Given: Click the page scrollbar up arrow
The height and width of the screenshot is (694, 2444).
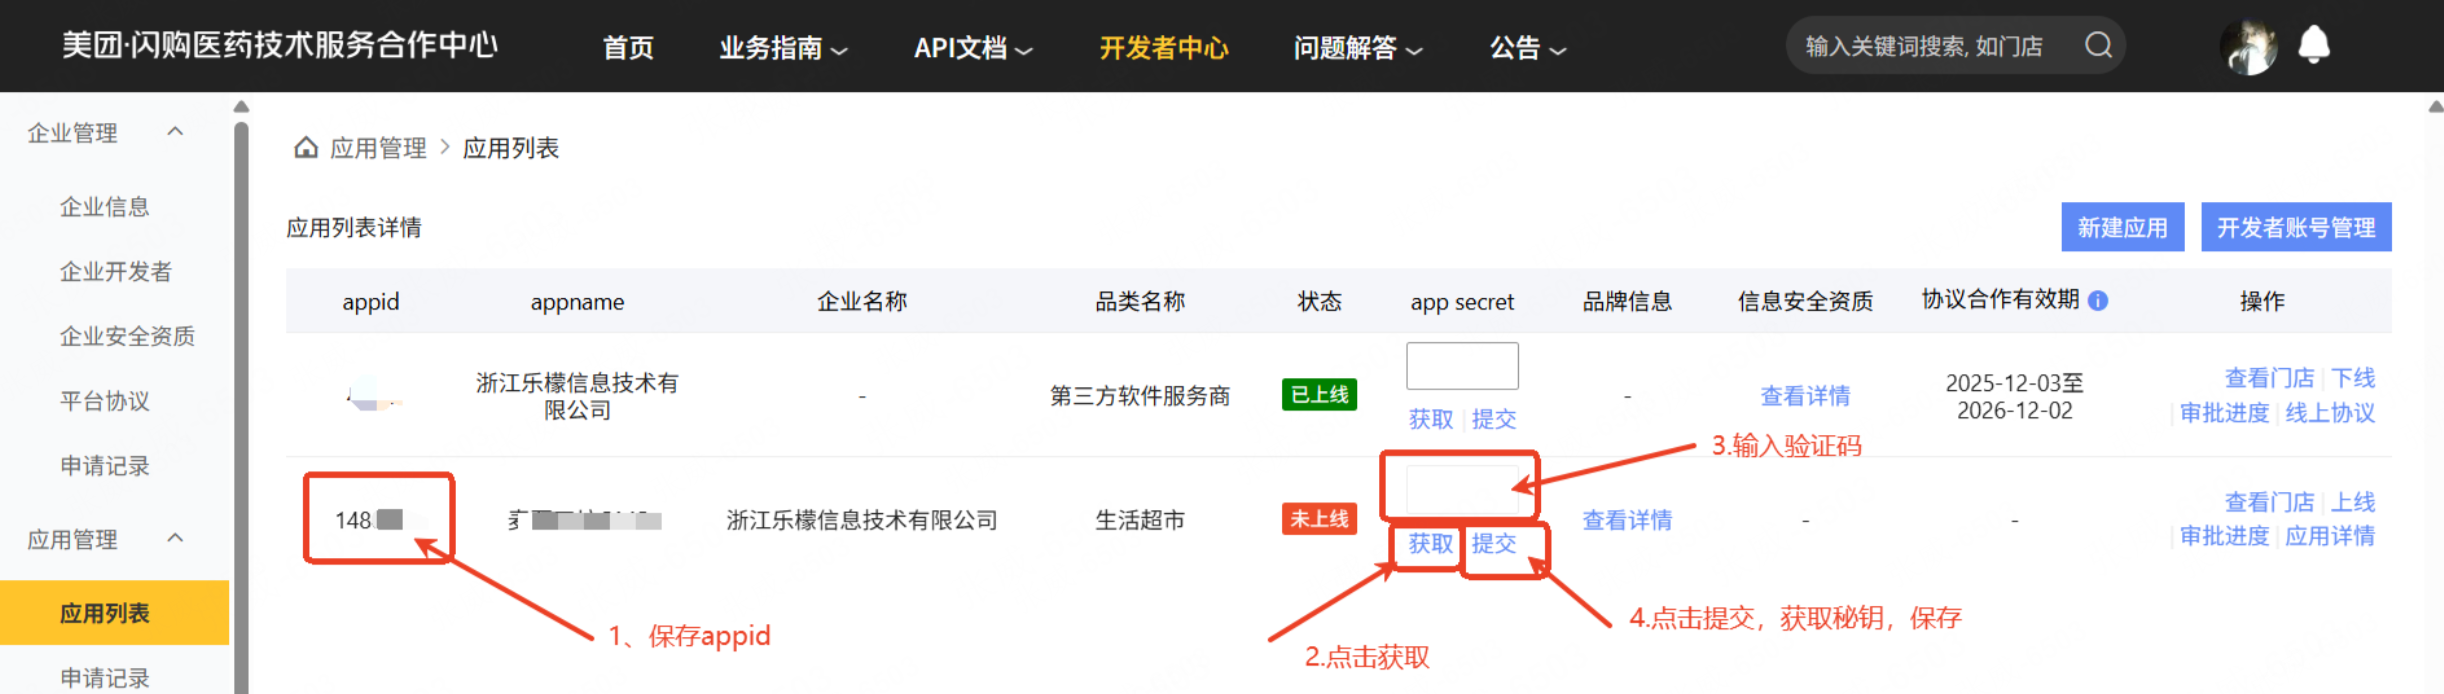Looking at the screenshot, I should click(2436, 106).
